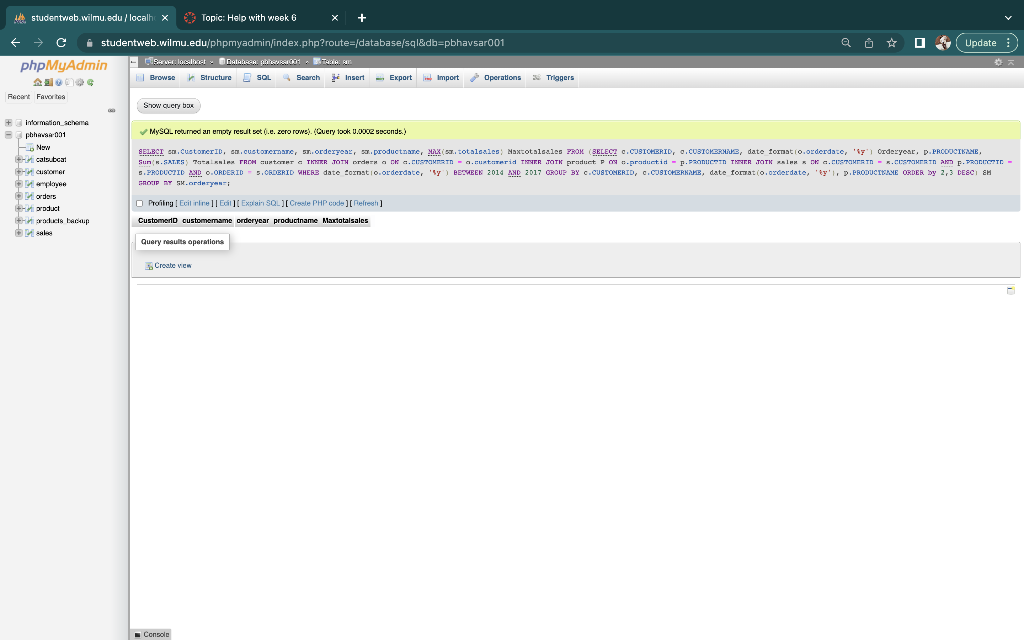The image size is (1024, 640).
Task: Click Chrome zoom magnifier icon
Action: click(846, 43)
